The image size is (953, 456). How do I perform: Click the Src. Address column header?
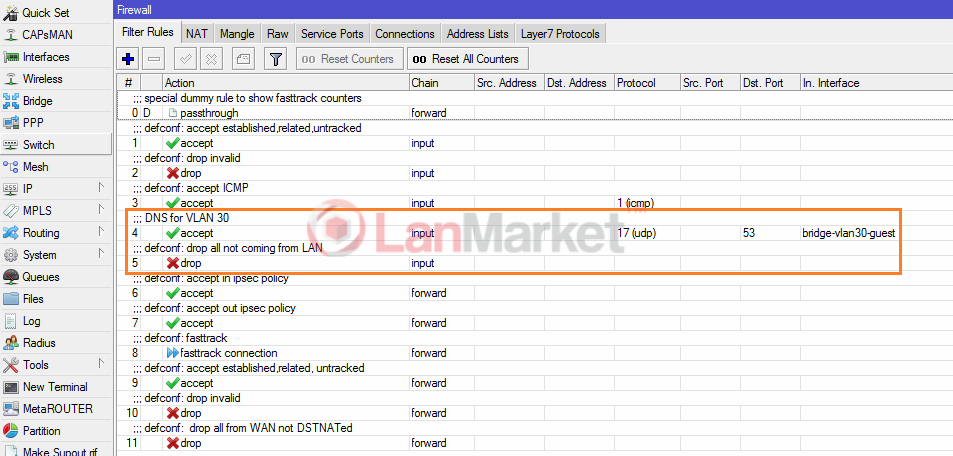click(509, 83)
